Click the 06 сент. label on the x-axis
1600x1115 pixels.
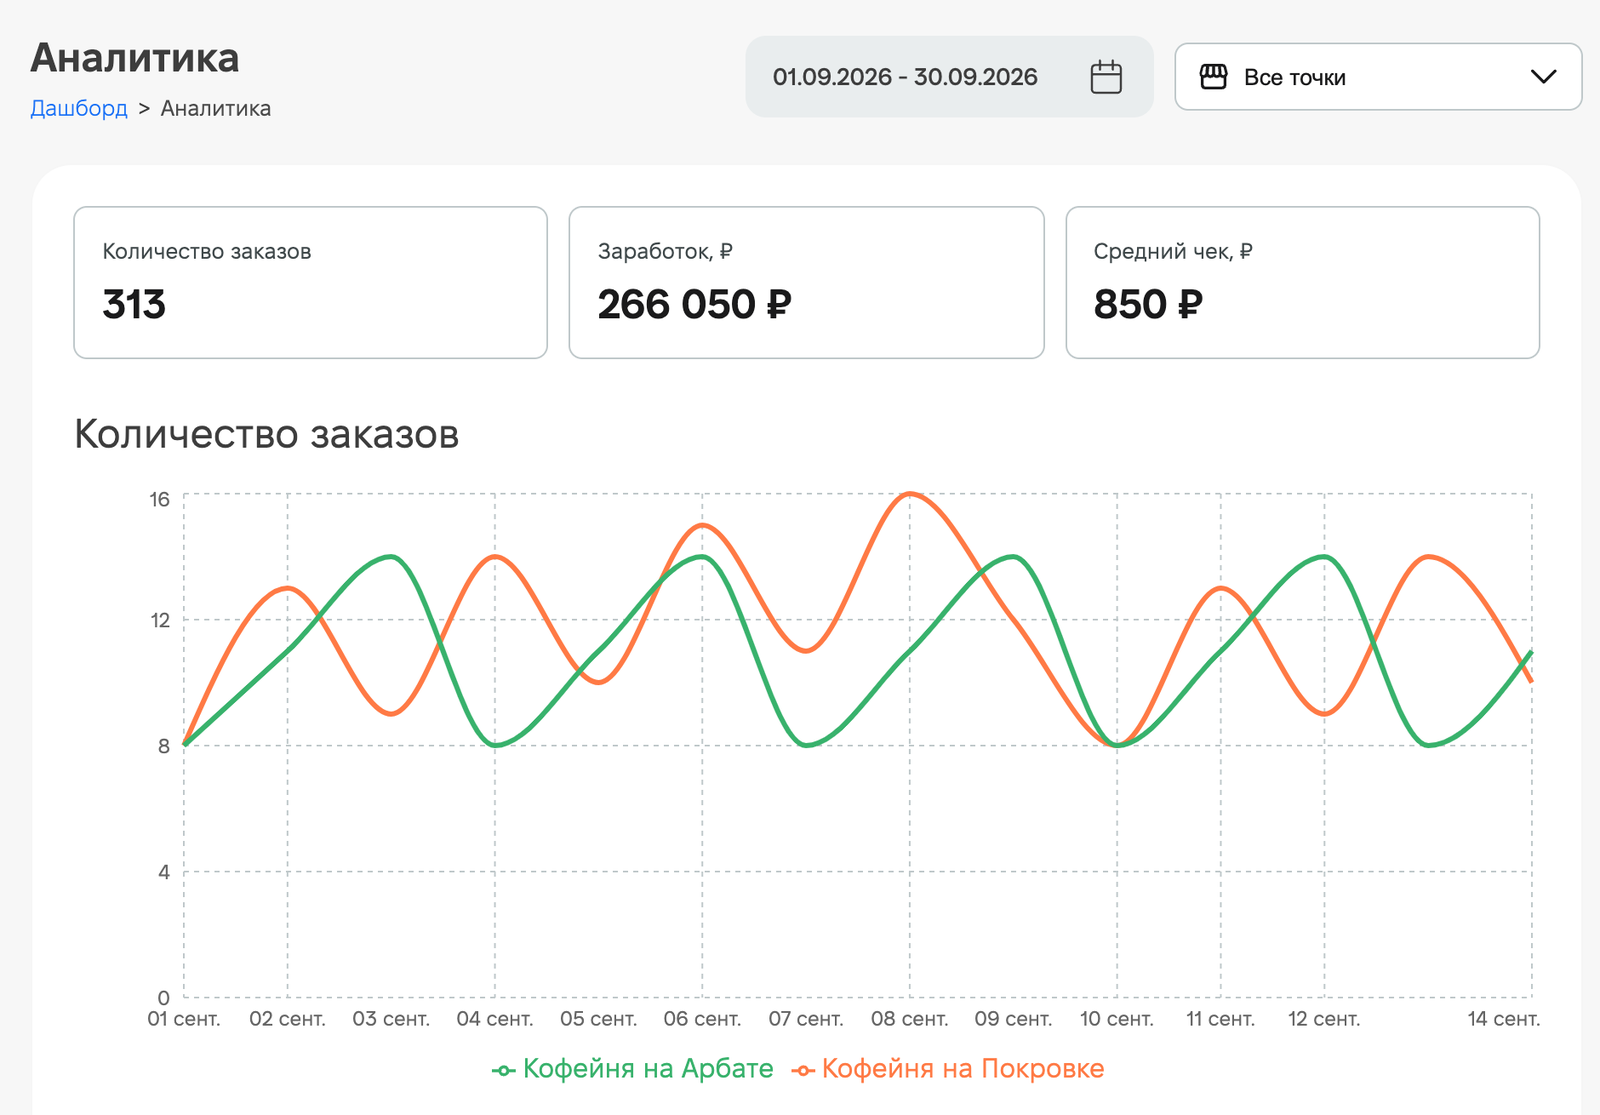702,1019
